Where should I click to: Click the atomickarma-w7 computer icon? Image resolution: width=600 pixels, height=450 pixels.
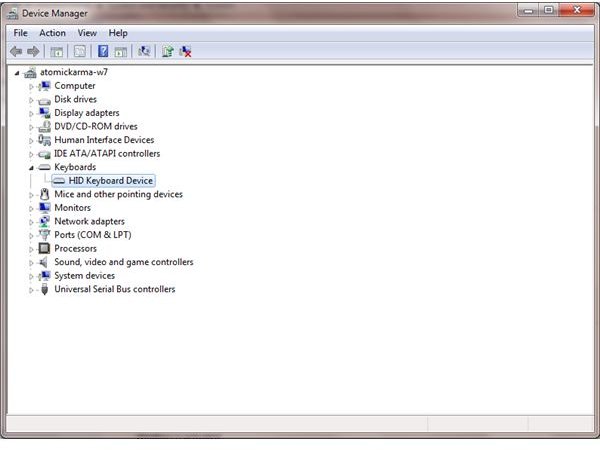coord(30,72)
